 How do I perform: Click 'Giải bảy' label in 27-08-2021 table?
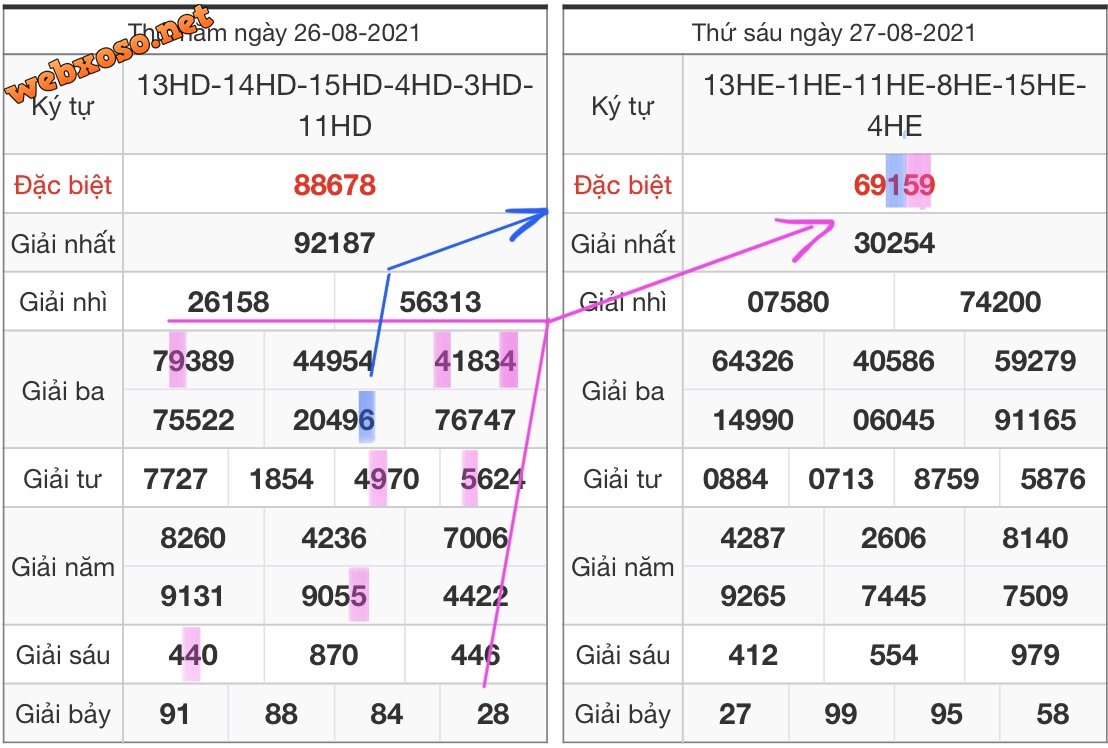pyautogui.click(x=623, y=714)
